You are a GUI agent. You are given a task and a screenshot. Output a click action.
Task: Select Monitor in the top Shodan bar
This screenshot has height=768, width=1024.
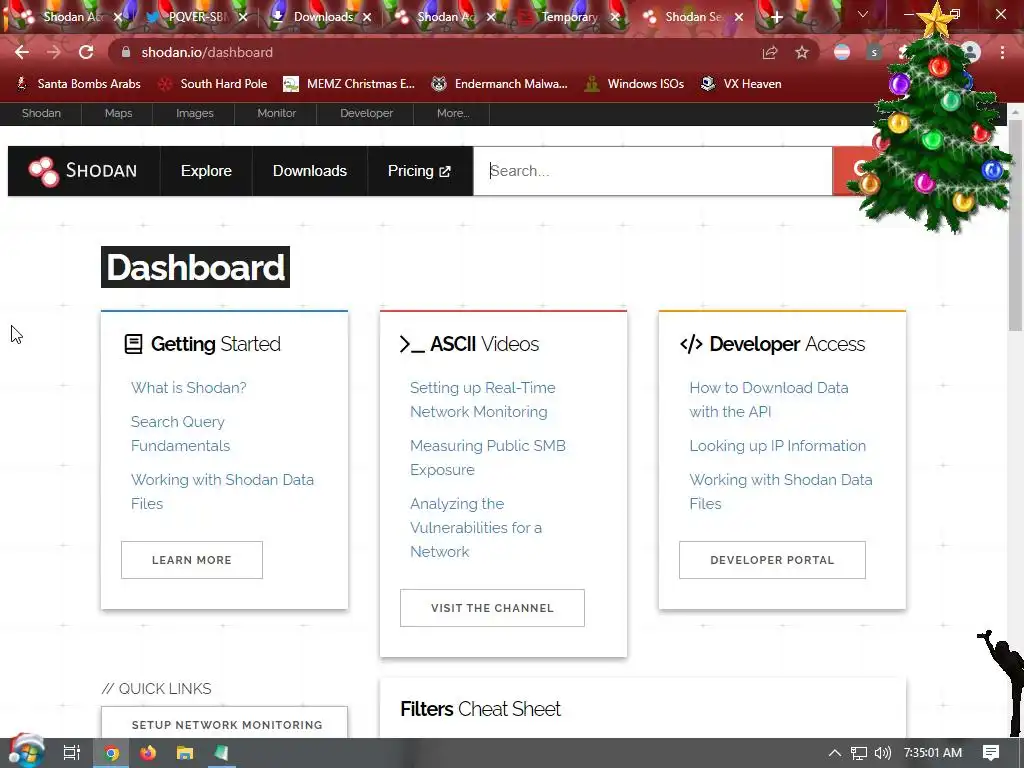[x=276, y=113]
